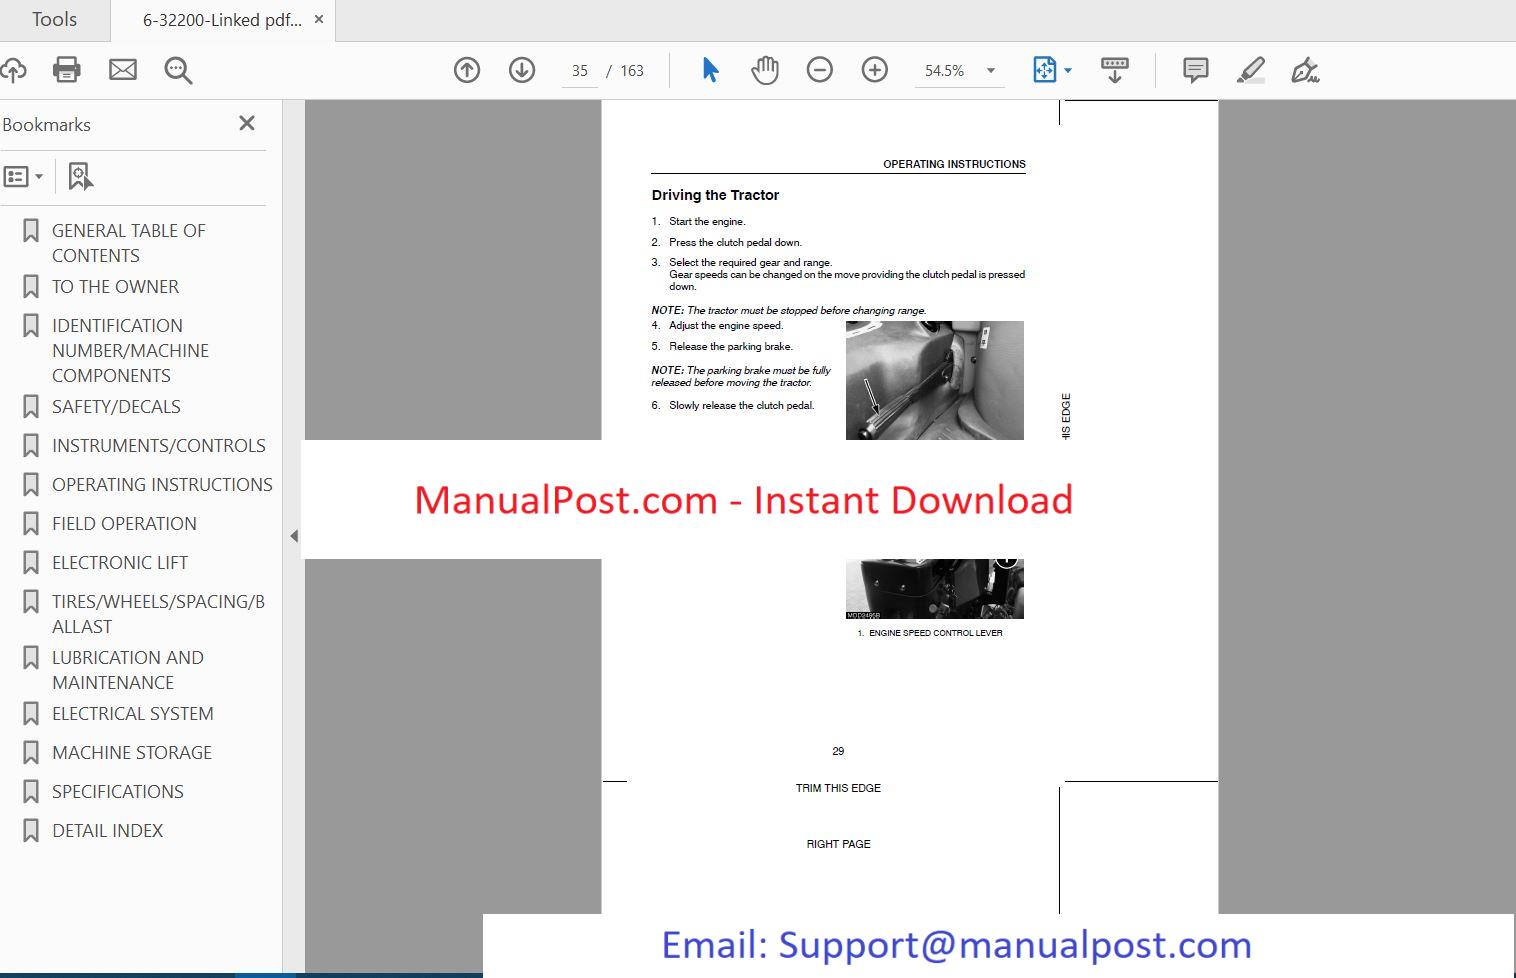The width and height of the screenshot is (1516, 978).
Task: Select the 6-32200-Linked pdf tab
Action: click(221, 20)
